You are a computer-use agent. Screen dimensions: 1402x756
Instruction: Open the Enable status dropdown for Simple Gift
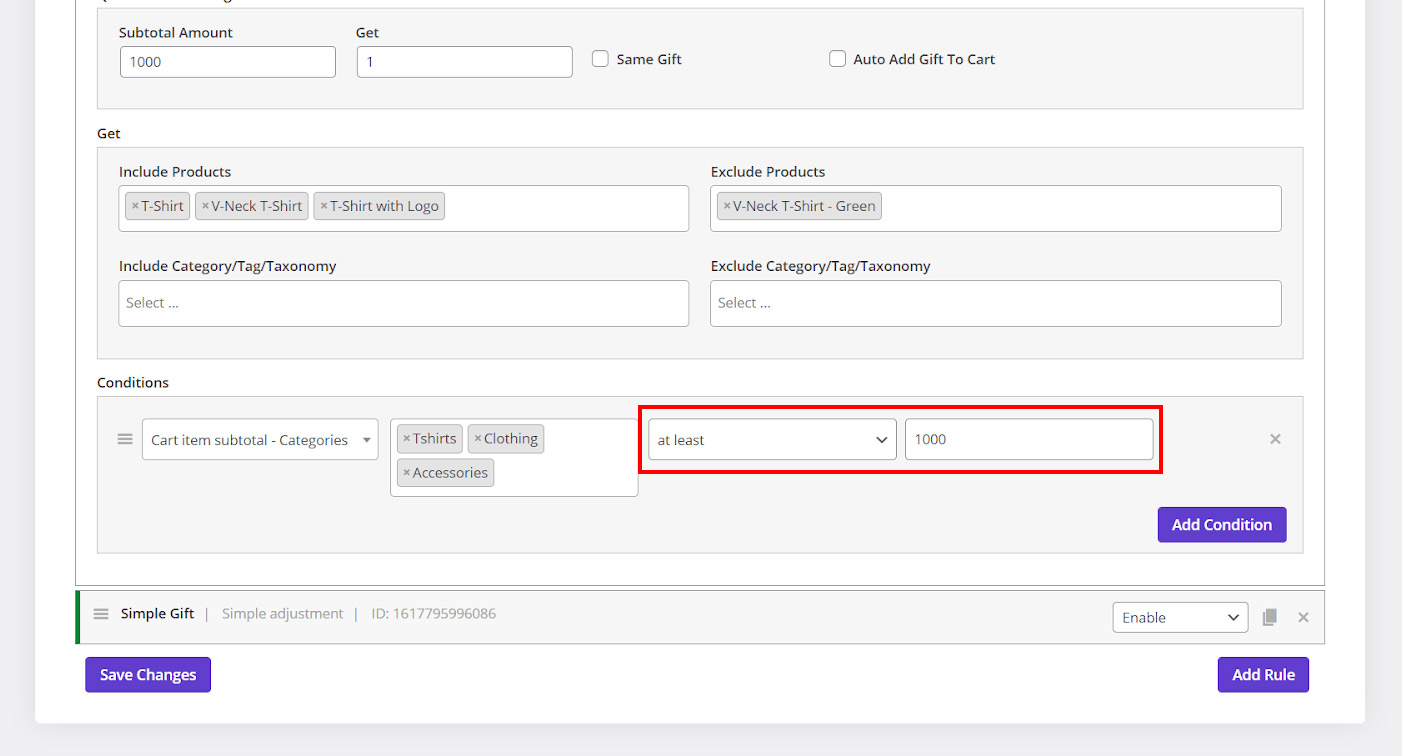(1180, 618)
